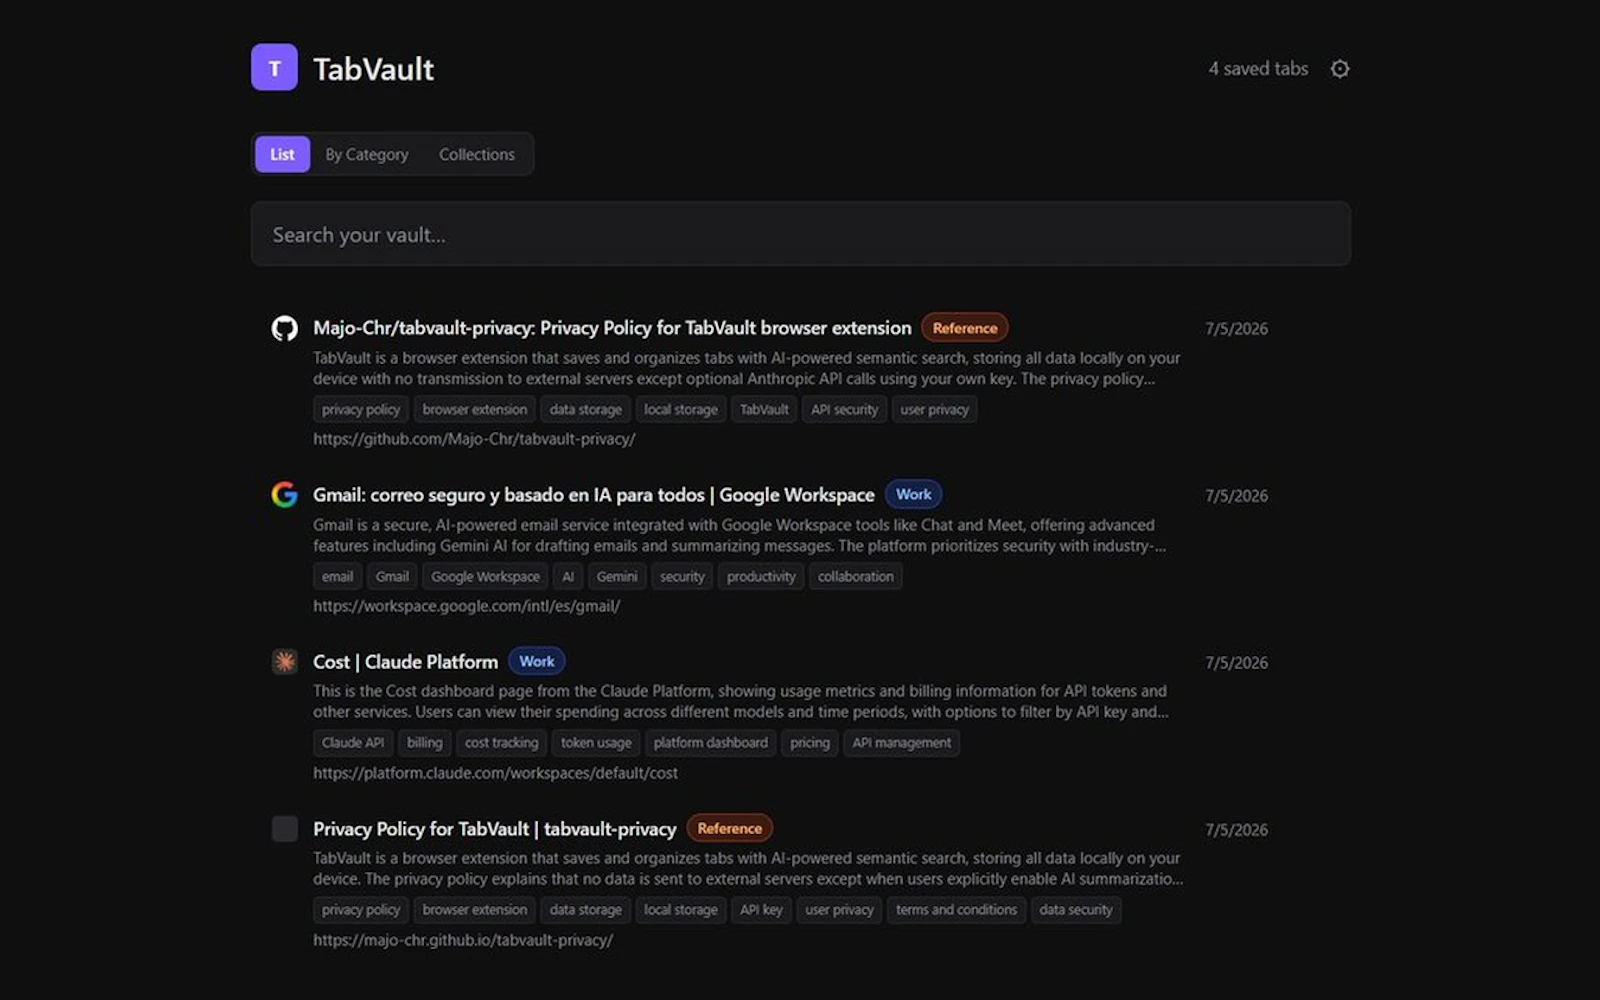
Task: Click the Claude favicon beside Cost entry
Action: coord(285,662)
